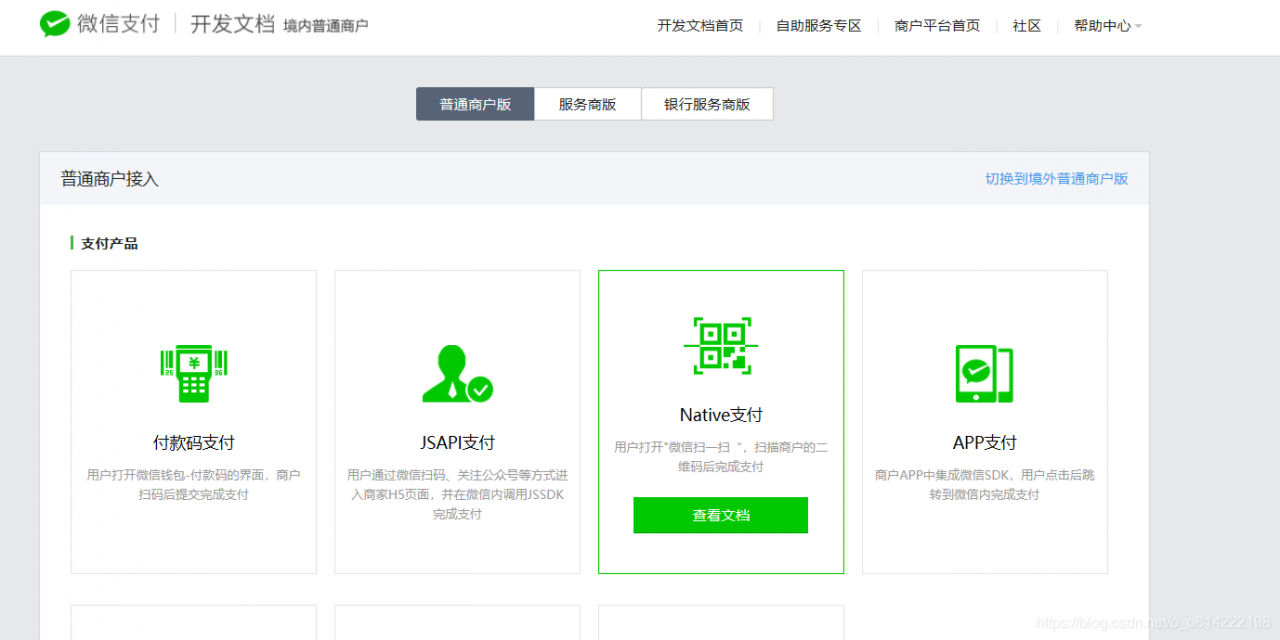Click the JSAPI支付 person icon

click(457, 373)
